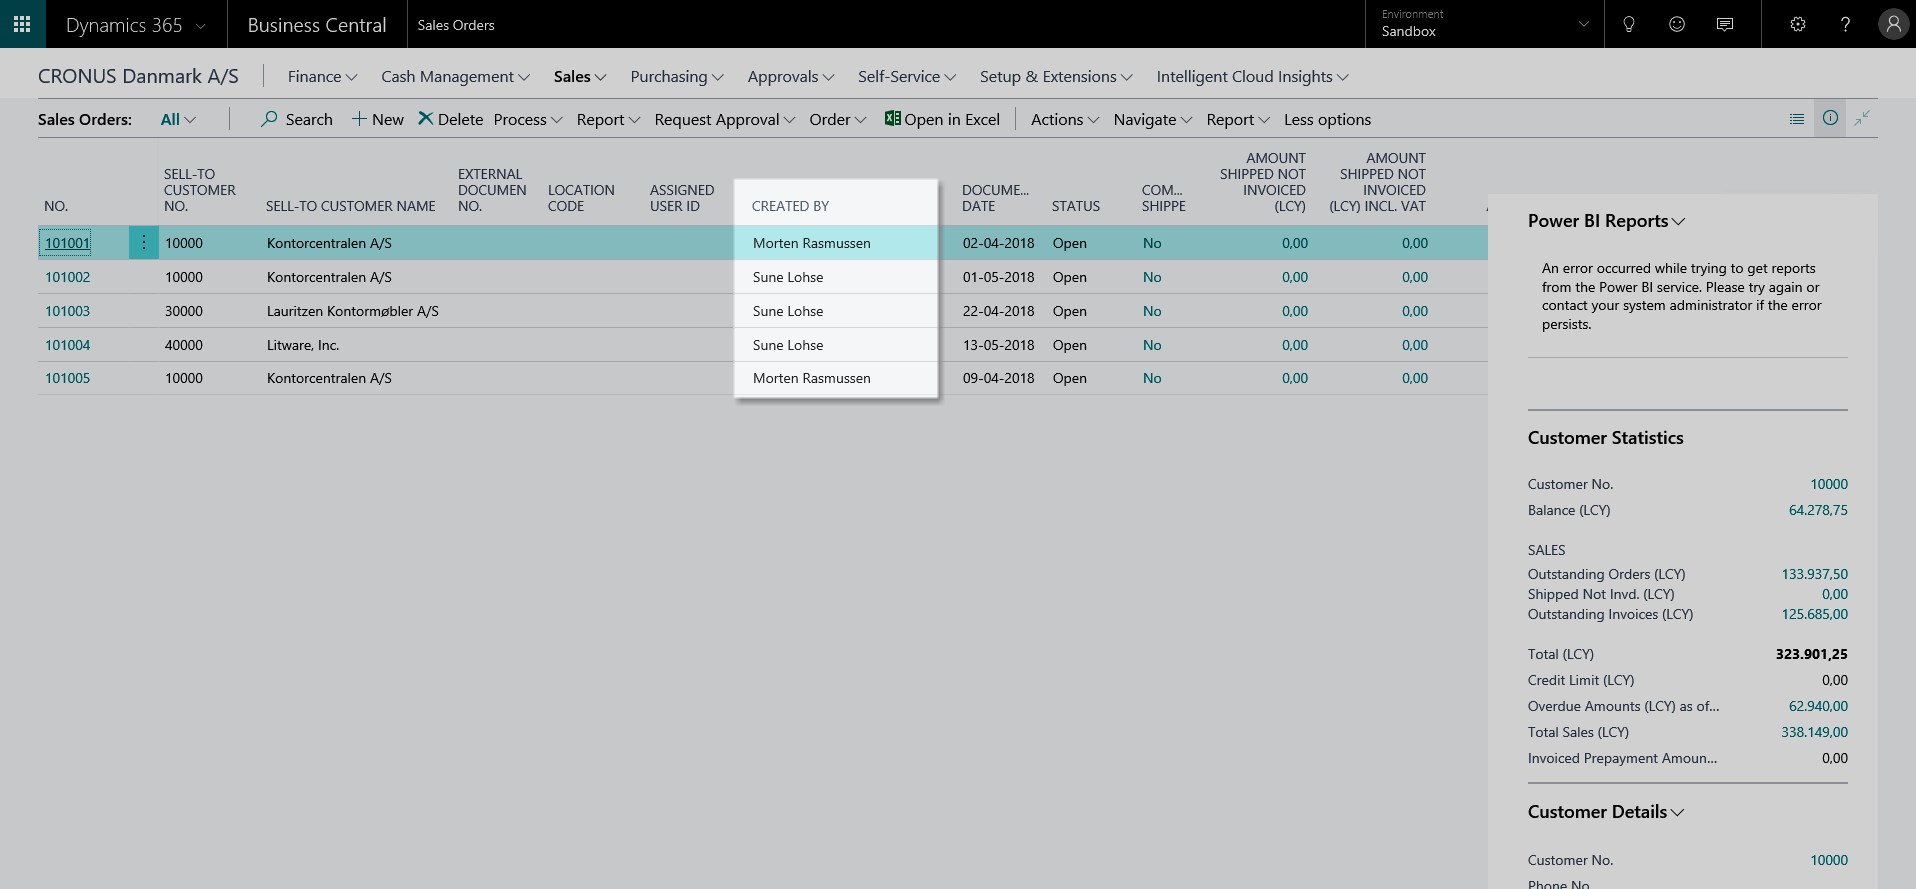The width and height of the screenshot is (1916, 889).
Task: Sort by Status column header
Action: pyautogui.click(x=1075, y=206)
